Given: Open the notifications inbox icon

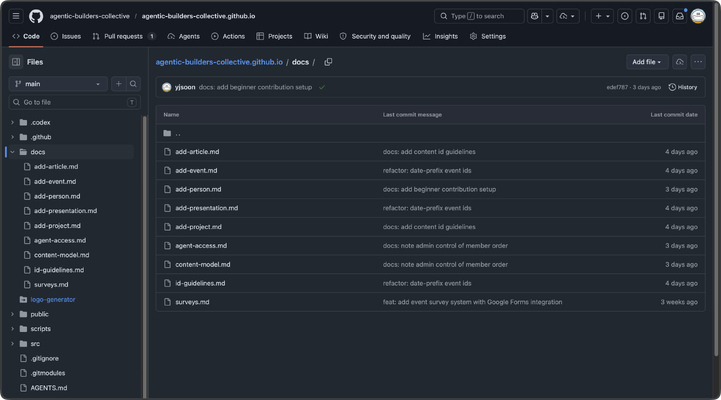Looking at the screenshot, I should coord(680,16).
